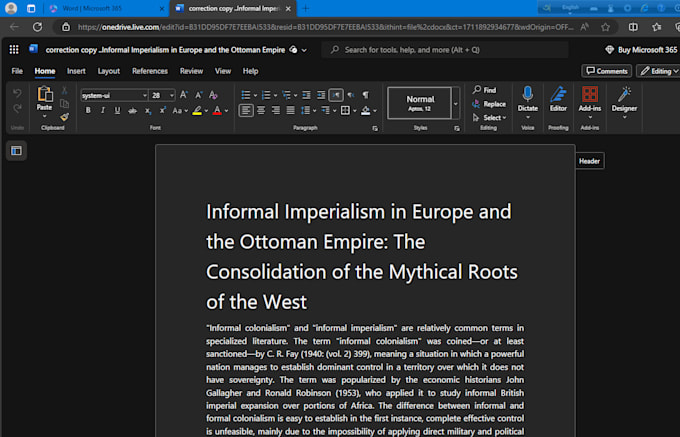Toggle underline formatting
The width and height of the screenshot is (680, 437).
pyautogui.click(x=118, y=110)
